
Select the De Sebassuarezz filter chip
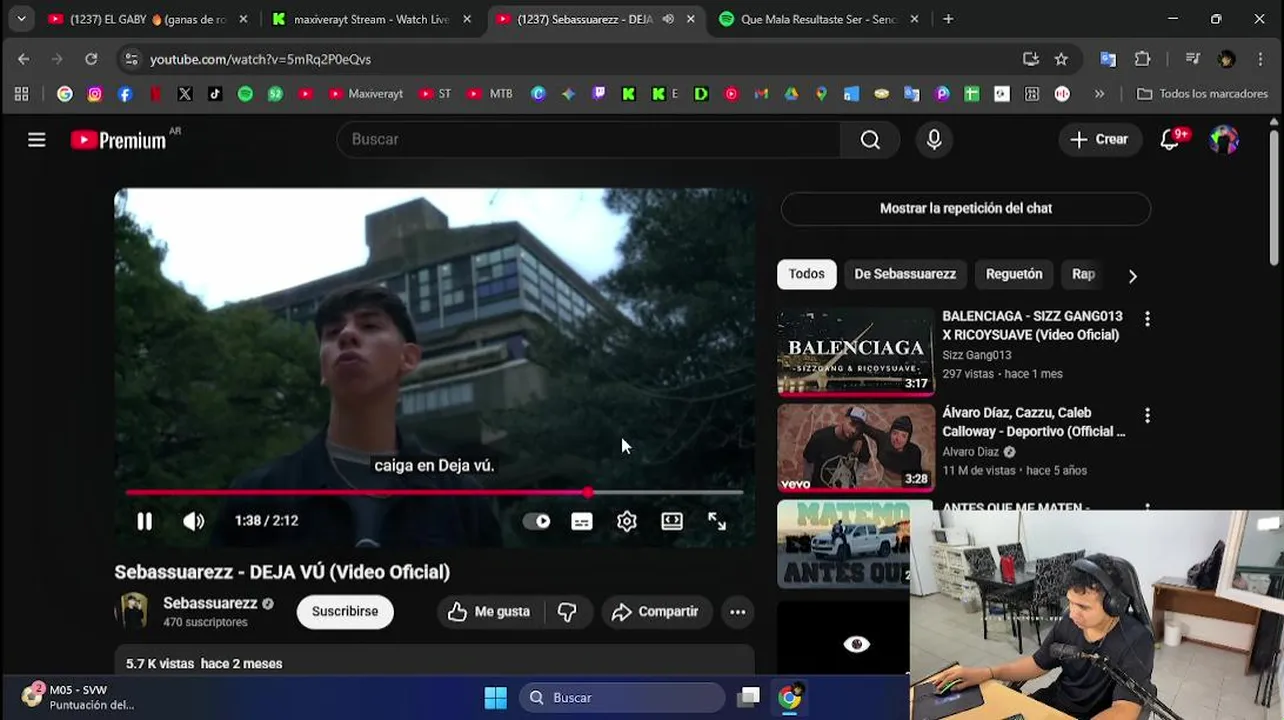click(x=905, y=274)
